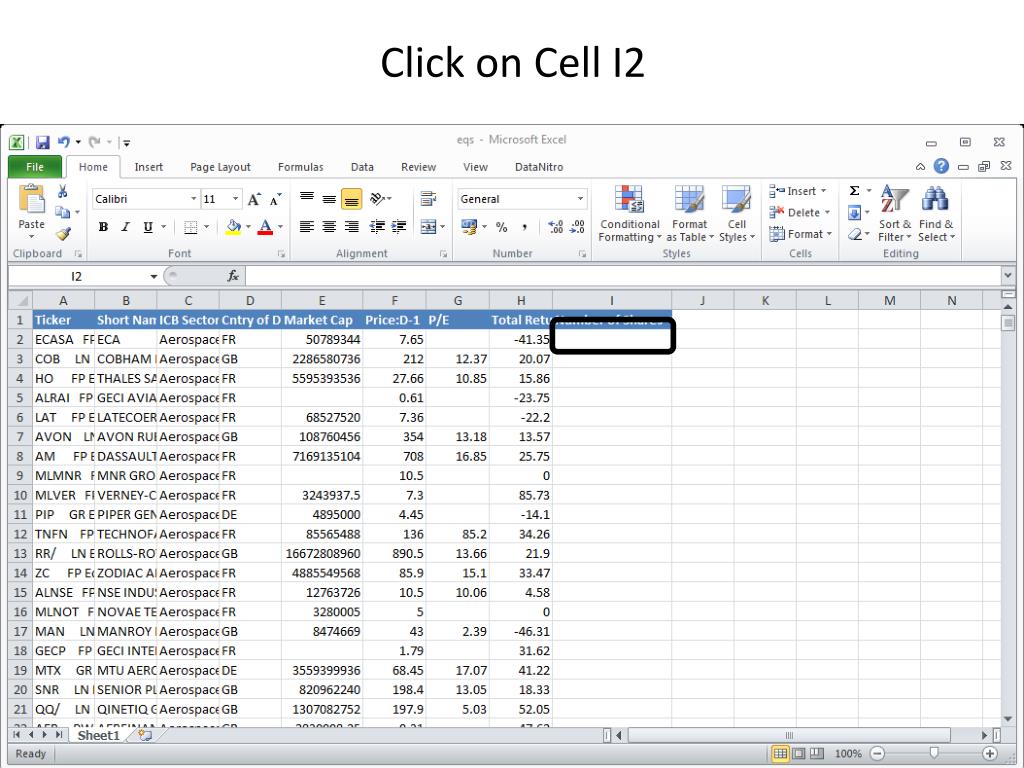
Task: Expand the General number format dropdown
Action: pyautogui.click(x=580, y=199)
